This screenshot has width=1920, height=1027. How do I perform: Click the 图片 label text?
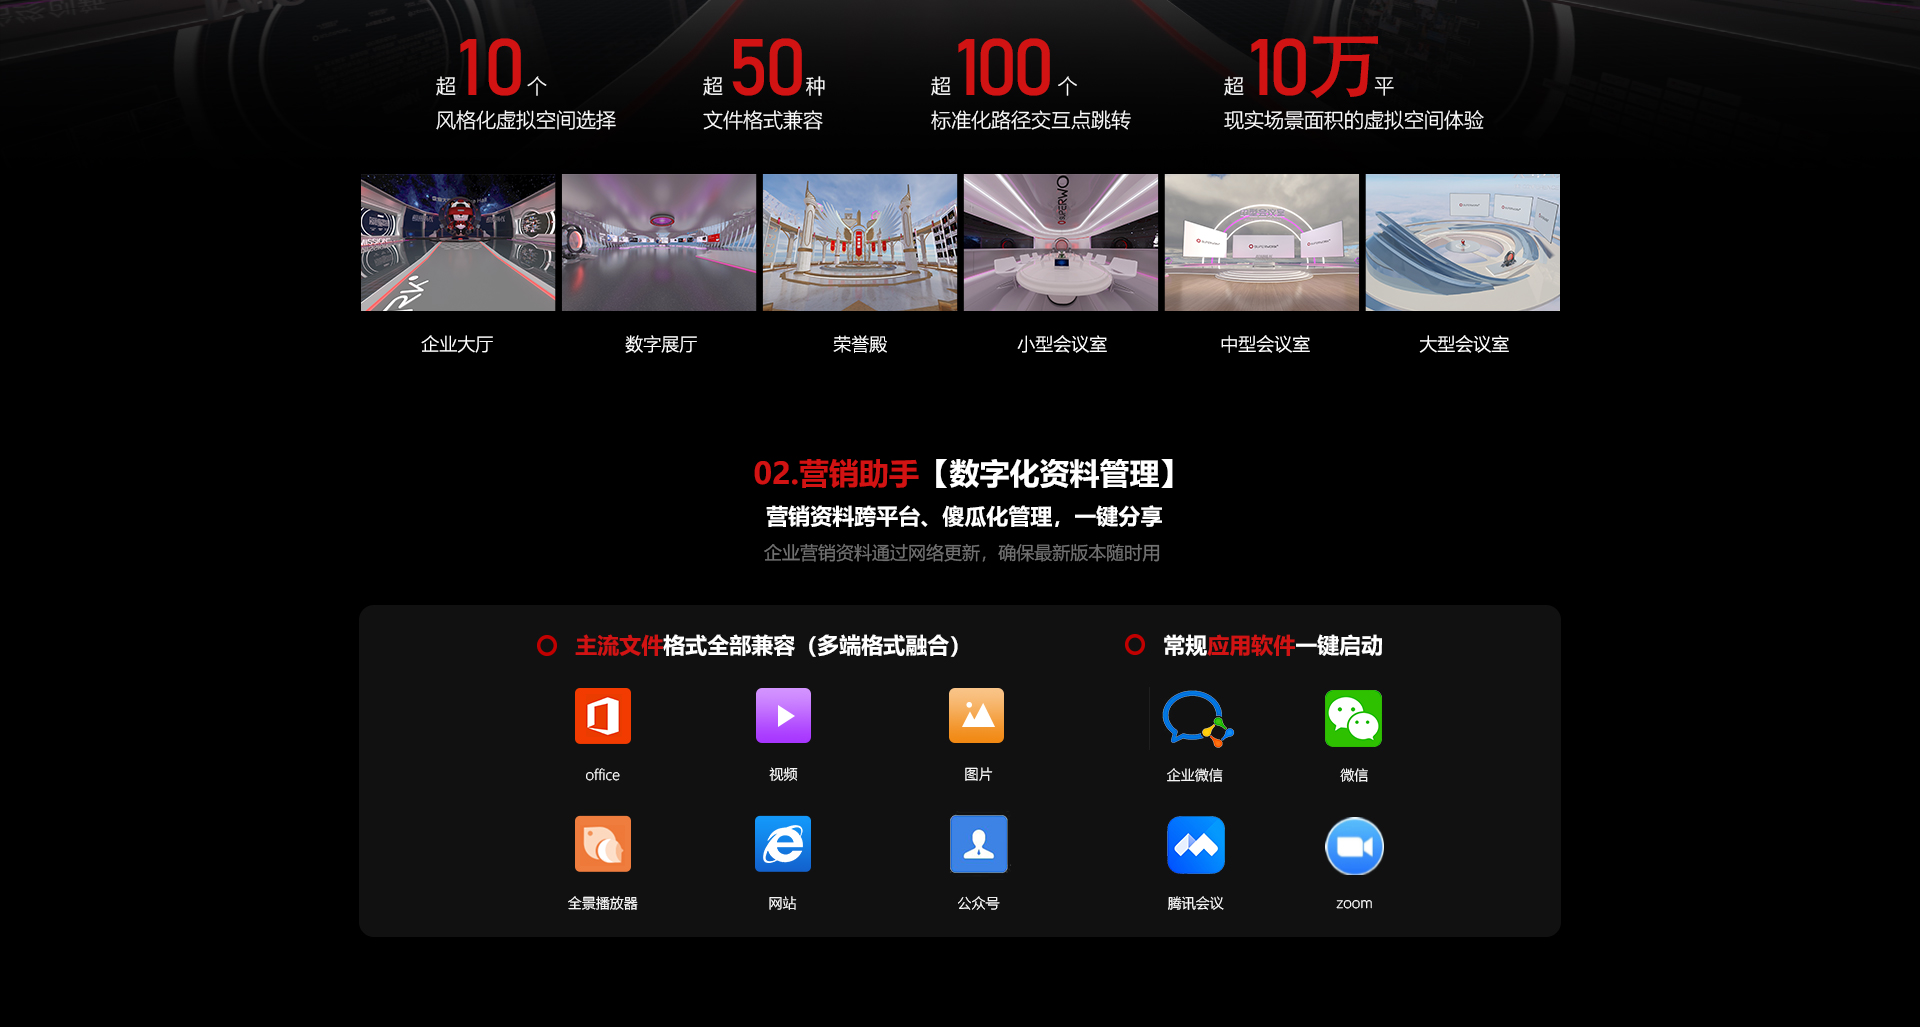[x=978, y=774]
